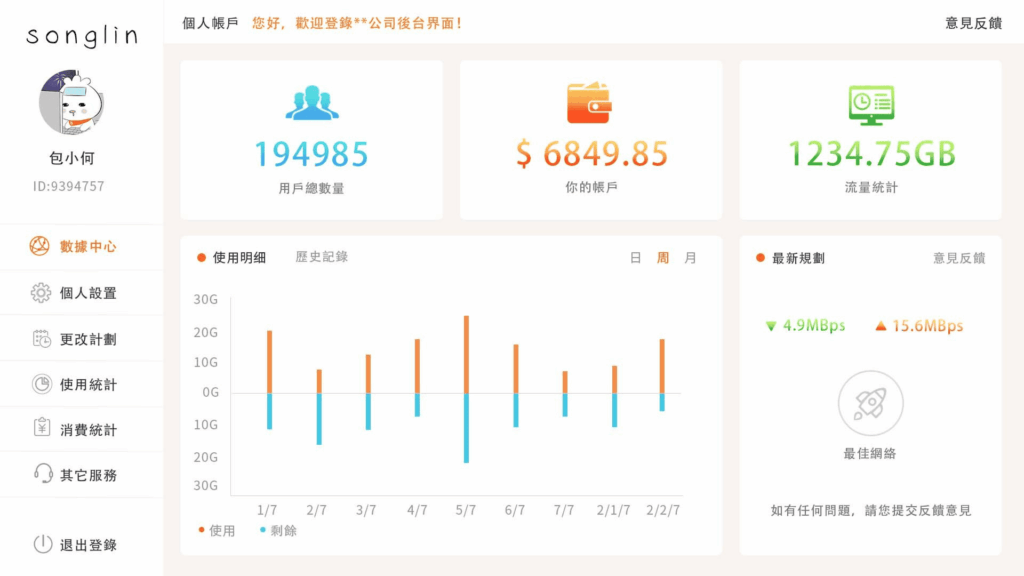Click the blue 剩餘 legend dot
The width and height of the screenshot is (1024, 576).
pos(263,530)
